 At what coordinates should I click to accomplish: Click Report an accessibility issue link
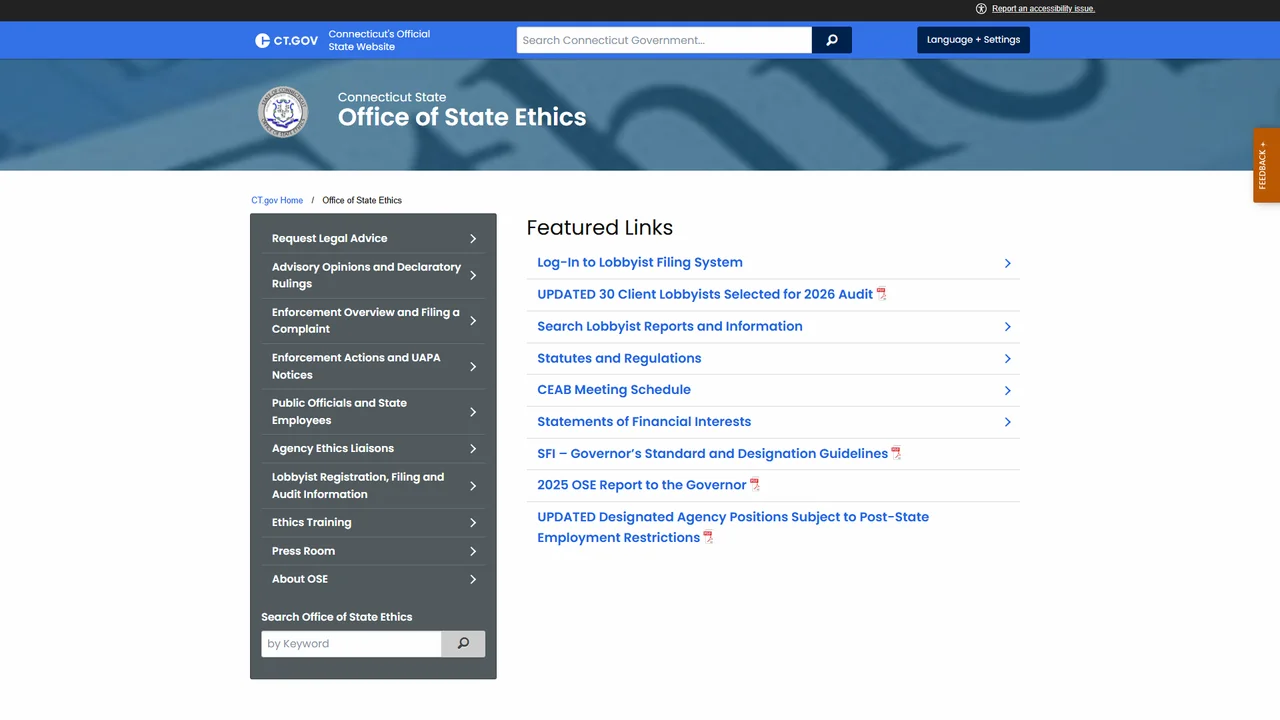[1043, 8]
